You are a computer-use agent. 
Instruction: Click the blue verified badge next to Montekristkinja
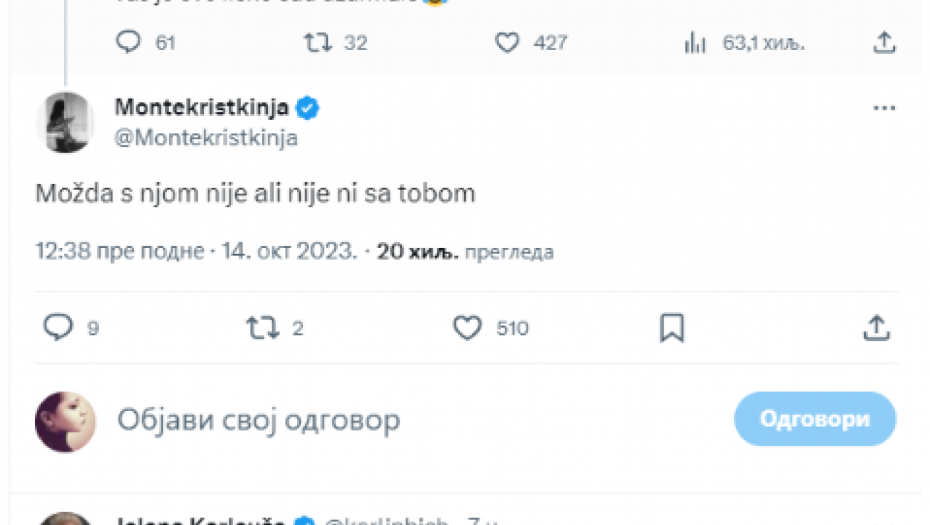click(310, 108)
